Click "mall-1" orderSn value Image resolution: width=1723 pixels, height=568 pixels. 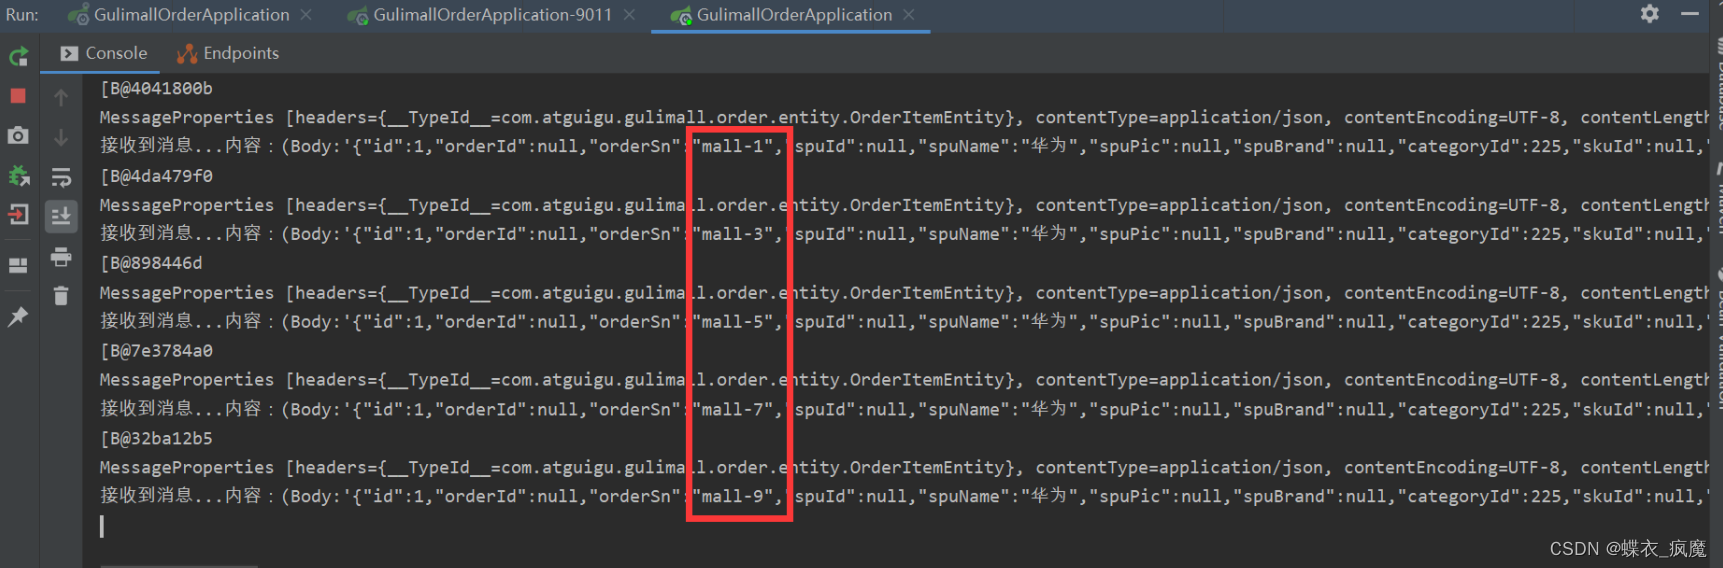[733, 146]
